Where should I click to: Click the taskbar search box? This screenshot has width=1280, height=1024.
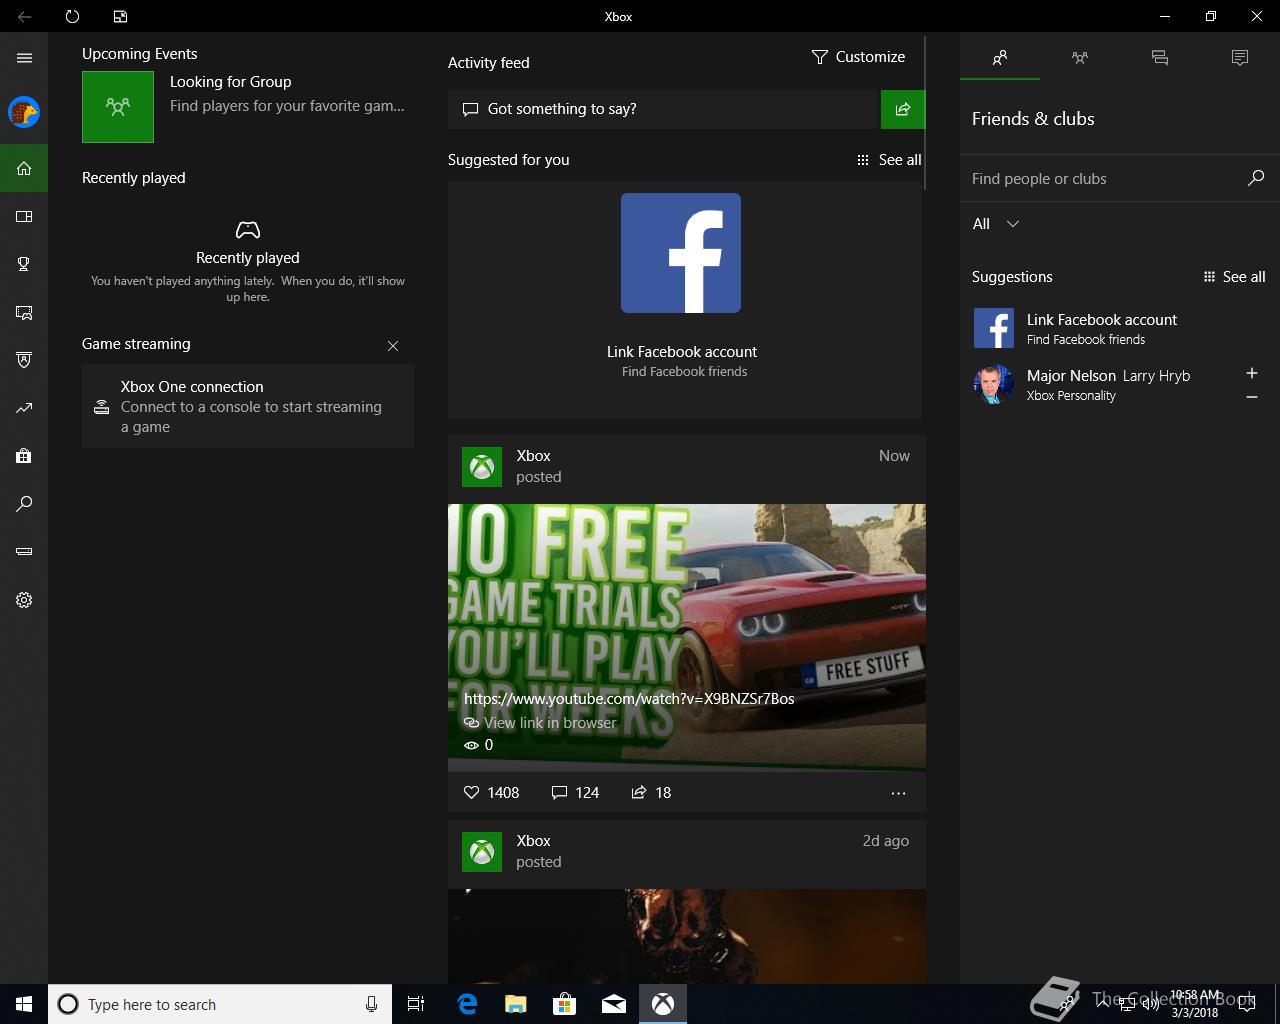click(x=220, y=1004)
